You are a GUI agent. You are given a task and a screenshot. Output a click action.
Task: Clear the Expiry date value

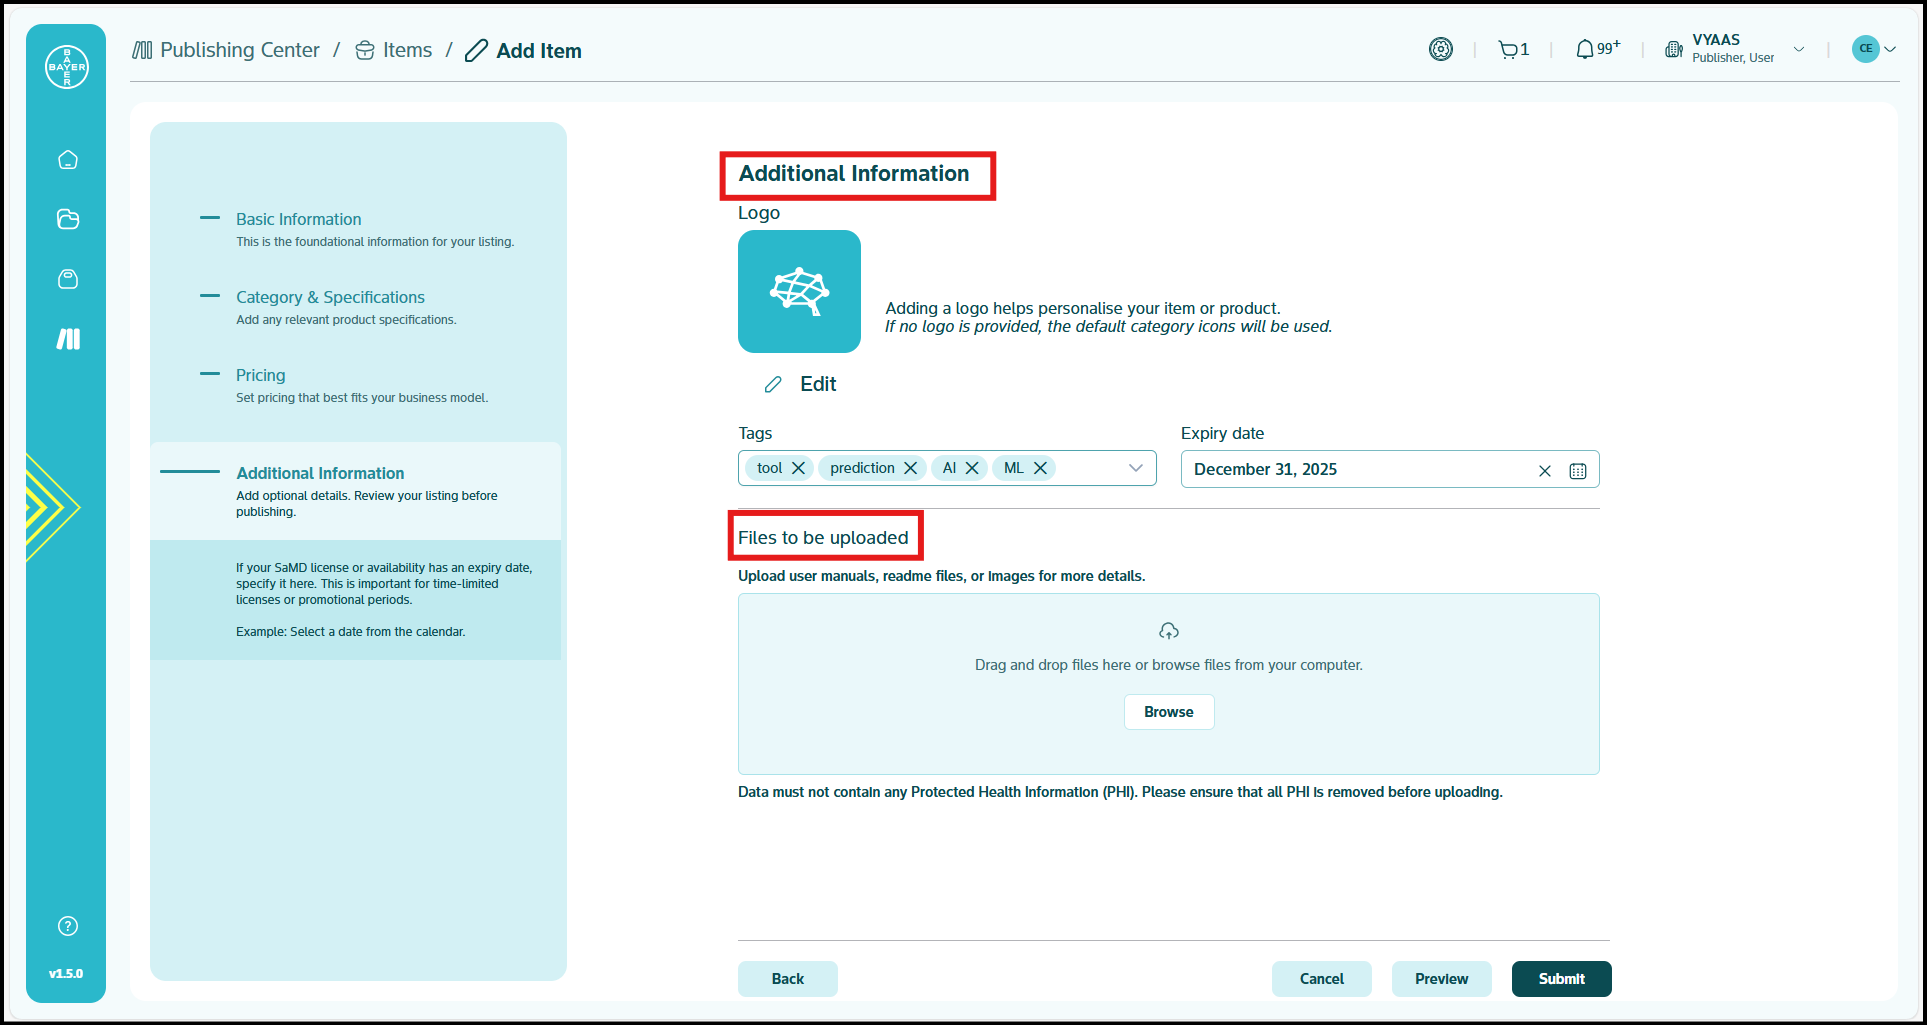(x=1545, y=471)
